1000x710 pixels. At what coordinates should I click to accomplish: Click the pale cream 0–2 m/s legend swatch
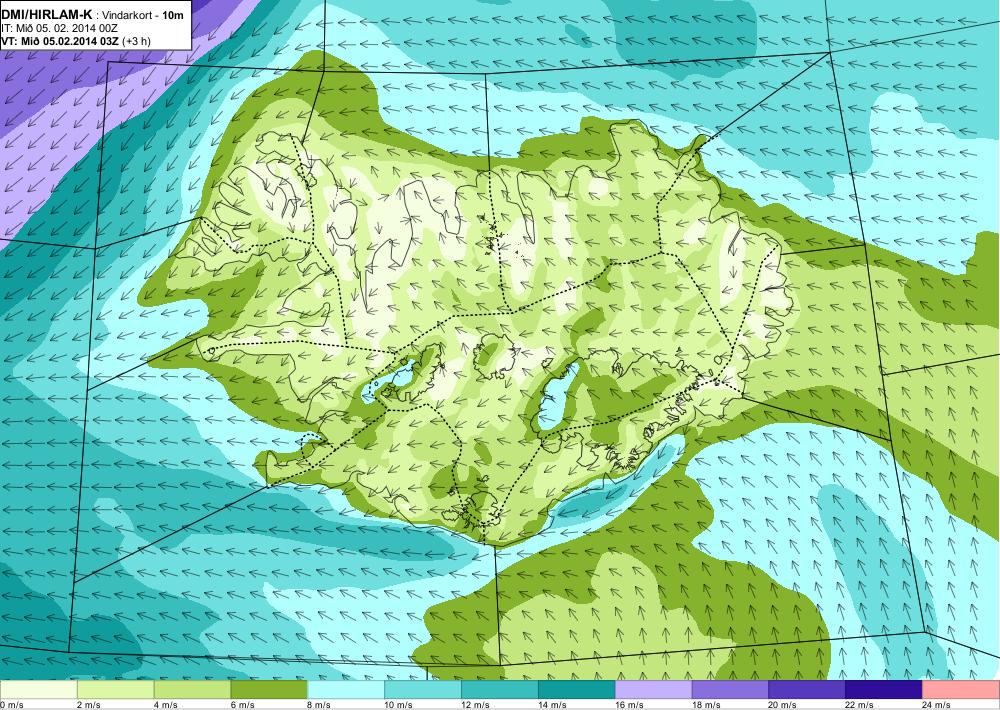tap(39, 690)
